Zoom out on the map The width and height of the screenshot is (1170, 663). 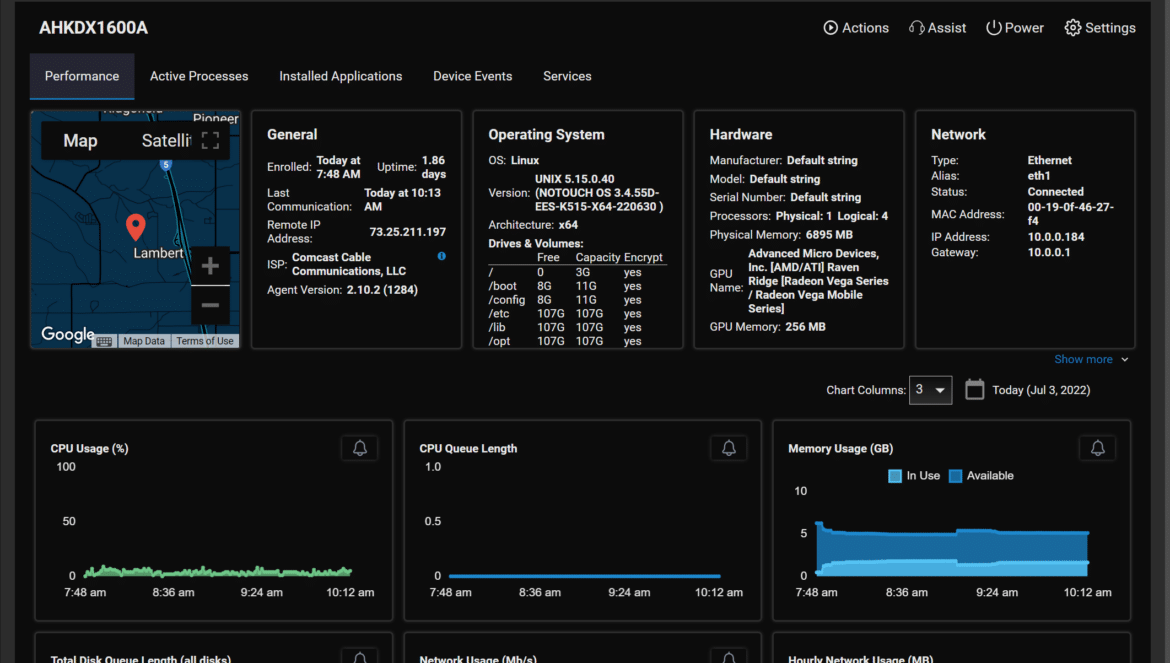210,305
